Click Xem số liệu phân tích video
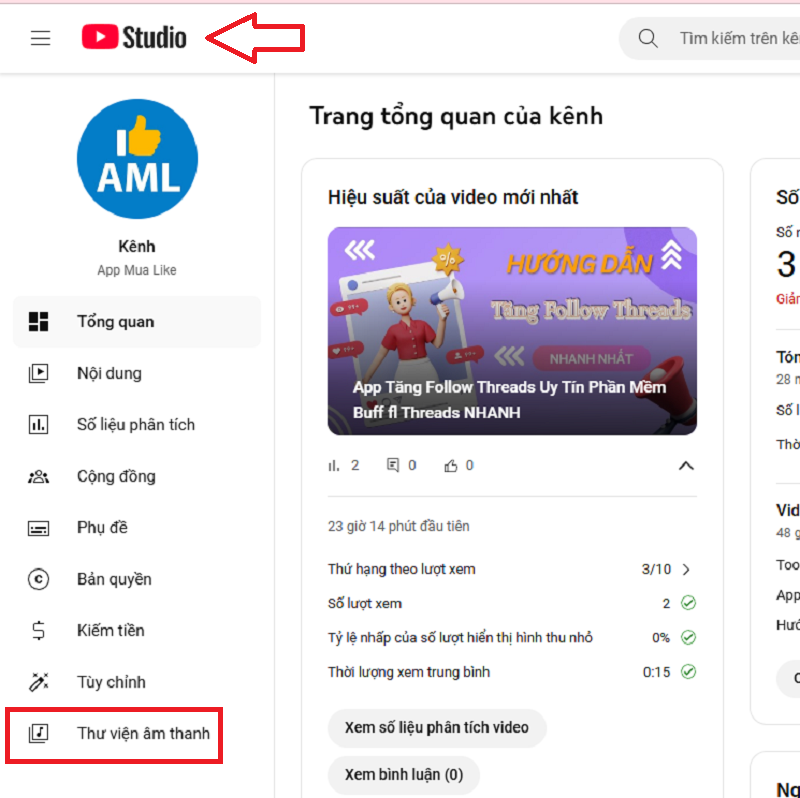 pos(437,728)
